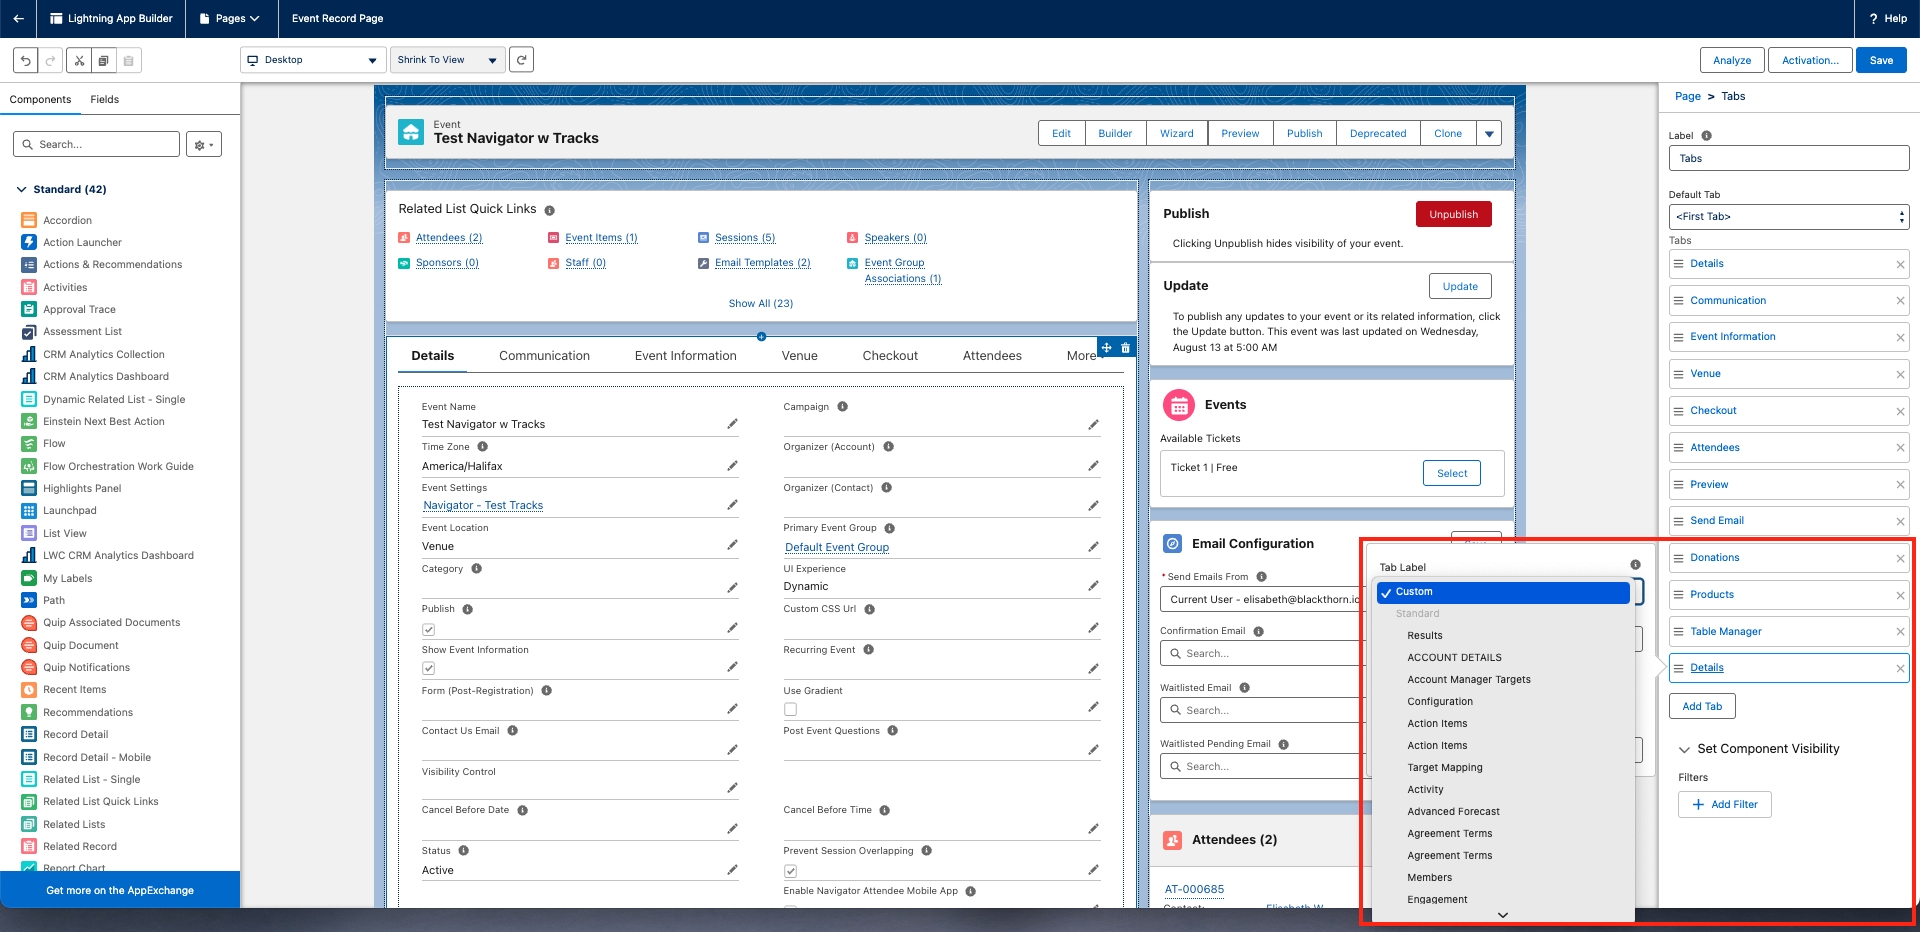1920x932 pixels.
Task: Edit Event Name with pencil icon
Action: 732,424
